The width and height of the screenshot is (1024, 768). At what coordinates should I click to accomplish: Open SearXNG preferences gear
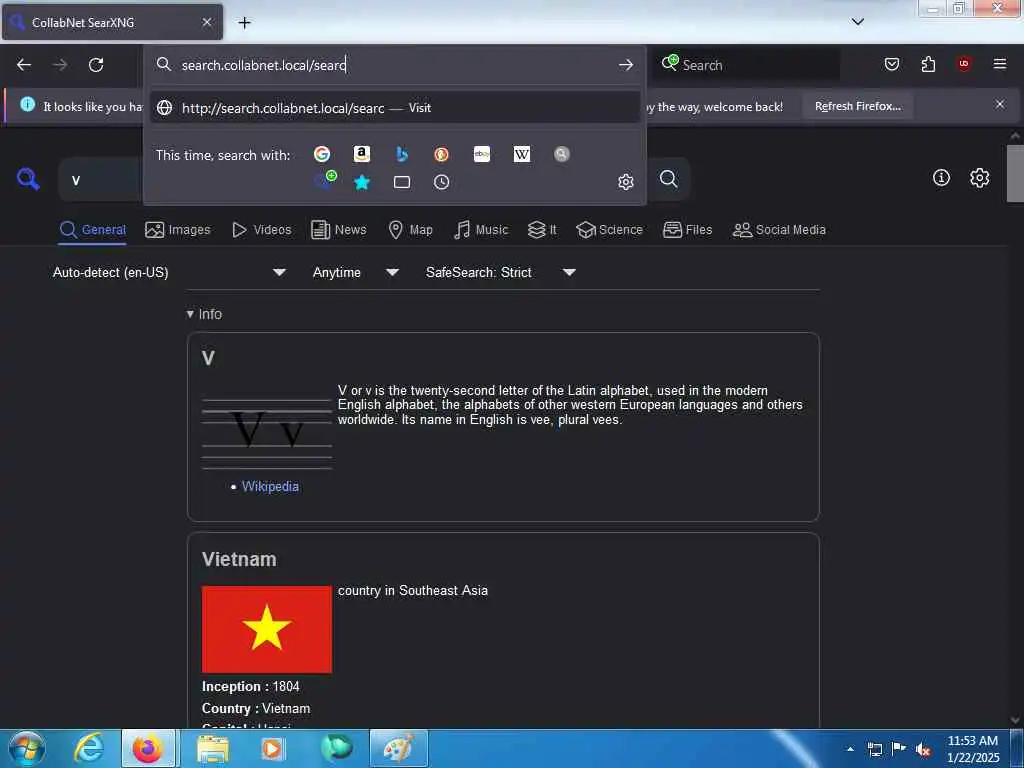979,178
